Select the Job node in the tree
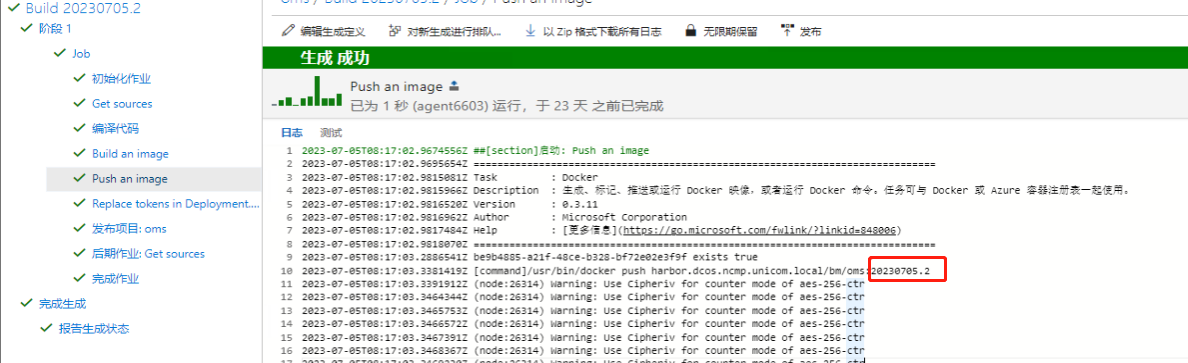The height and width of the screenshot is (363, 1188). 81,54
